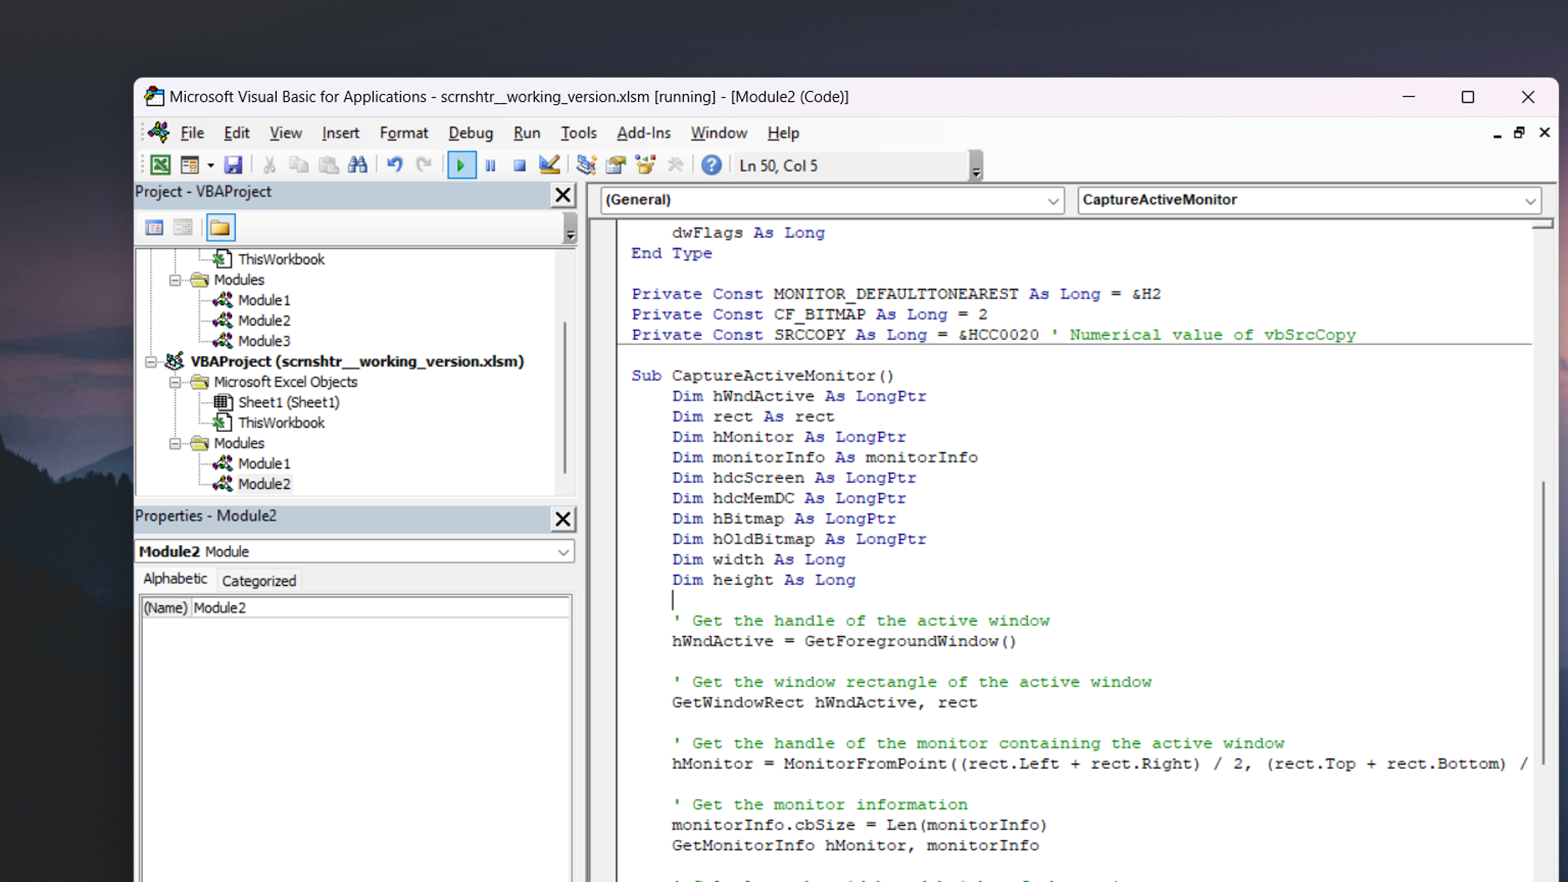
Task: Undo the last edit
Action: 395,165
